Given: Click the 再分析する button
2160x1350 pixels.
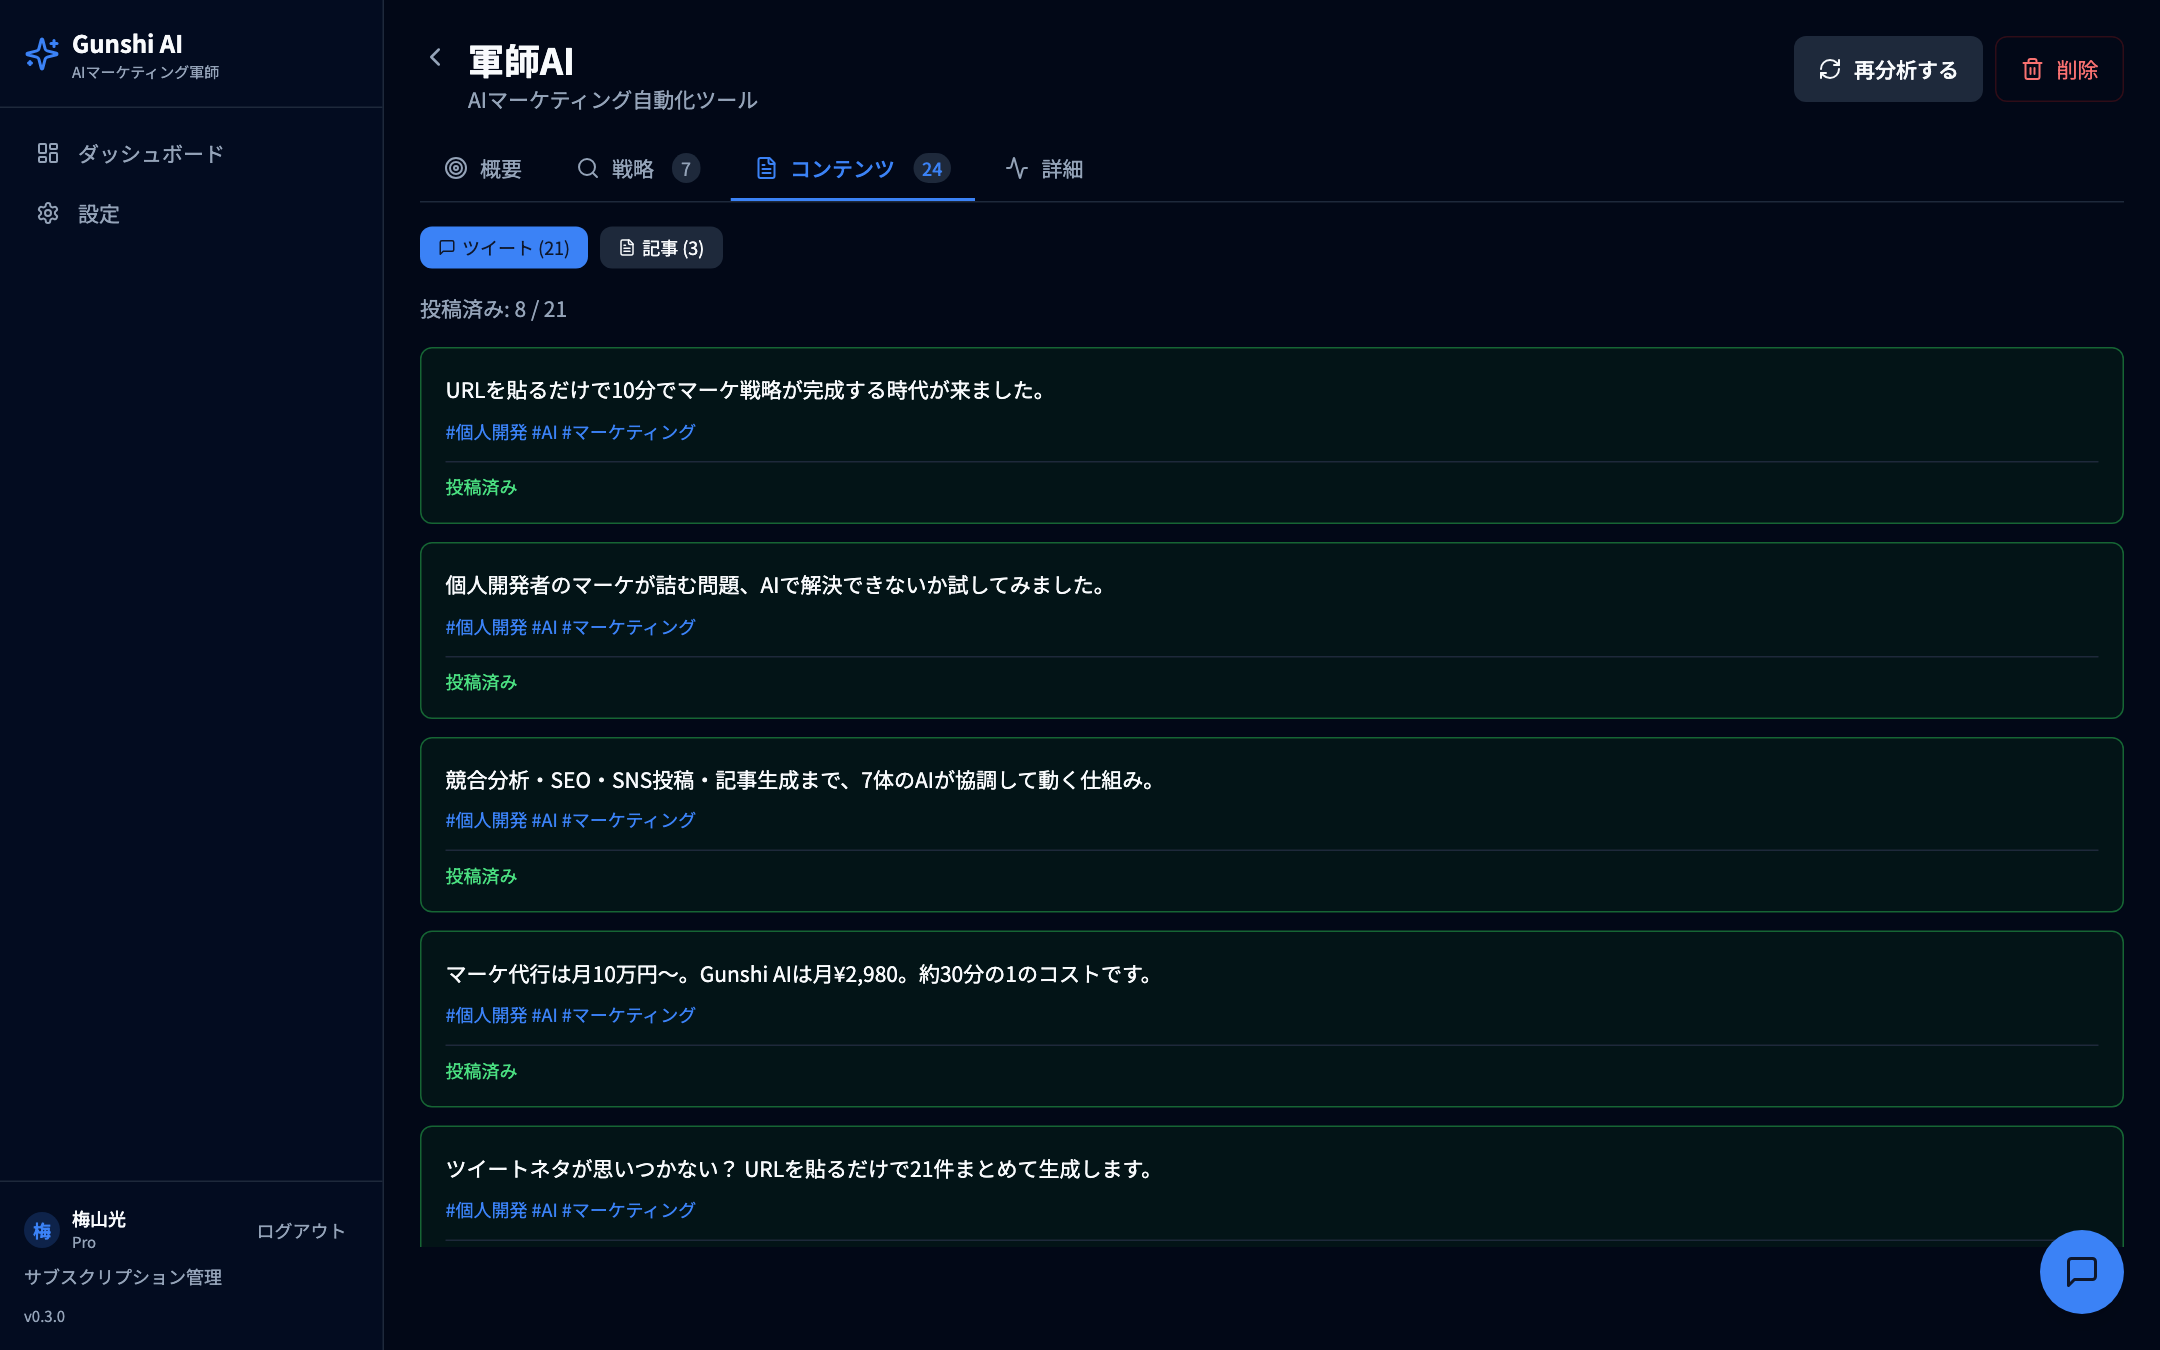Looking at the screenshot, I should pos(1887,69).
